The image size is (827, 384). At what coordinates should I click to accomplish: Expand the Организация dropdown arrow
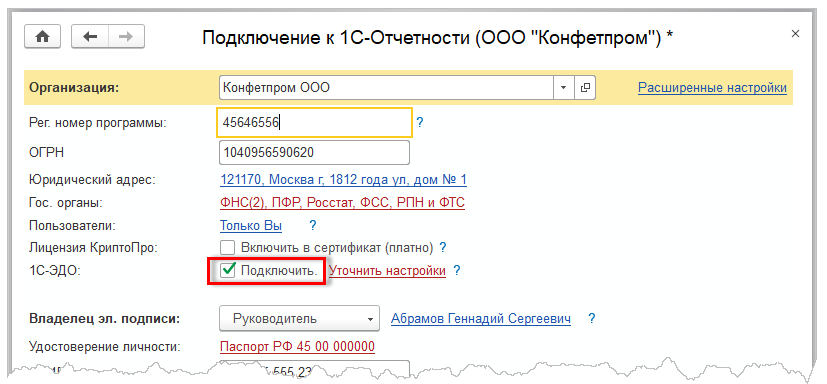coord(563,88)
